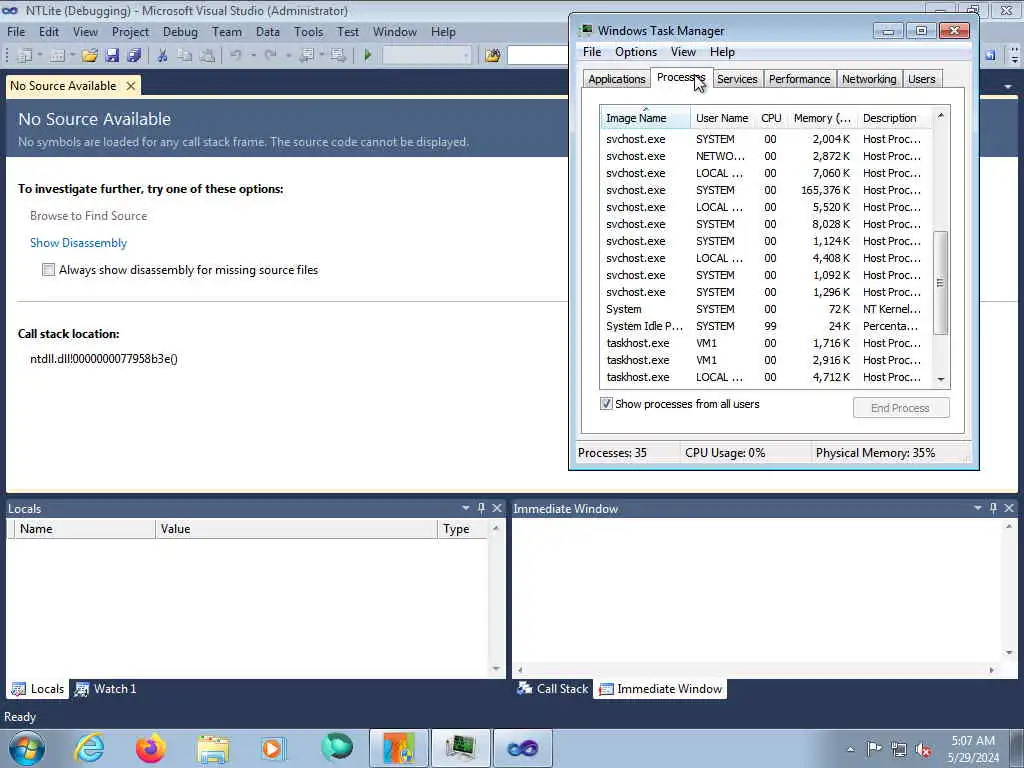The image size is (1024, 768).
Task: Switch to the Watch 1 tab
Action: click(x=105, y=689)
